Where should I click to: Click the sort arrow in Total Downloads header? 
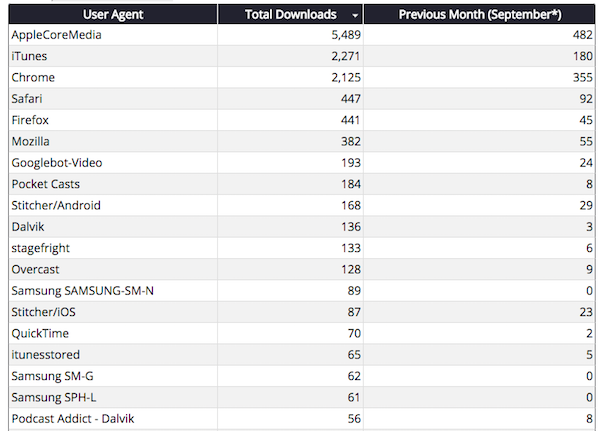355,16
